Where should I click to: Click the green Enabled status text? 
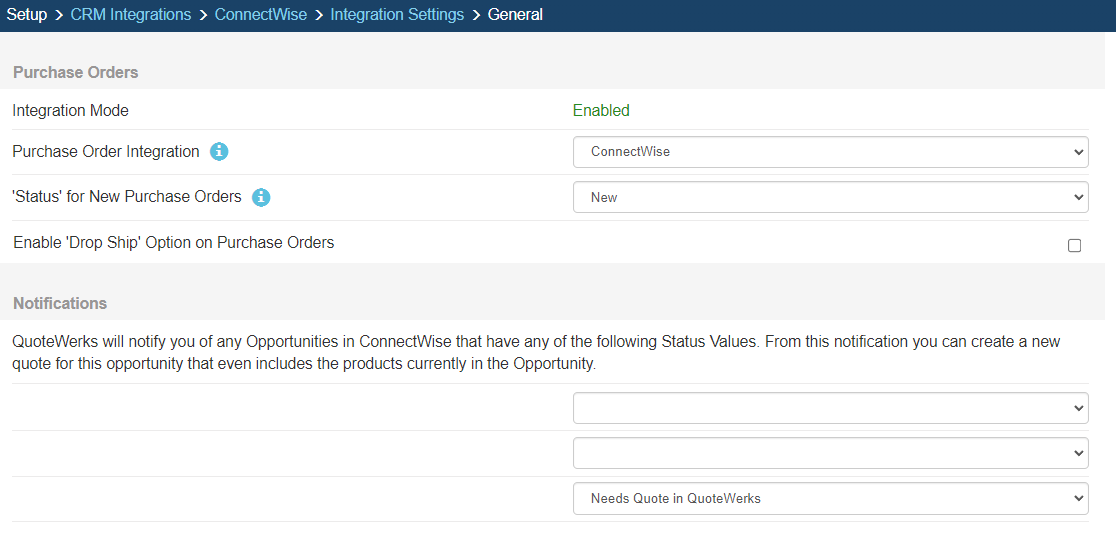601,111
